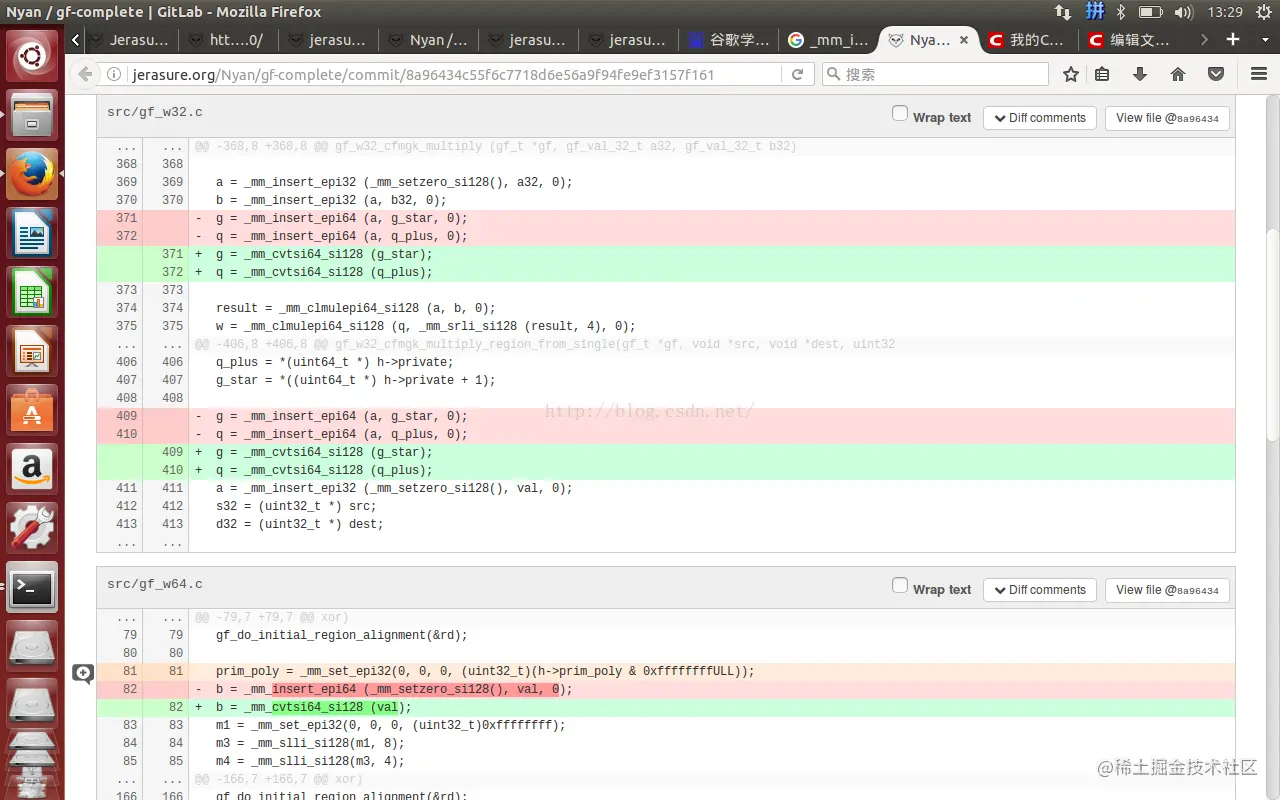This screenshot has height=800, width=1280.
Task: Open new line 409 number link
Action: click(173, 452)
